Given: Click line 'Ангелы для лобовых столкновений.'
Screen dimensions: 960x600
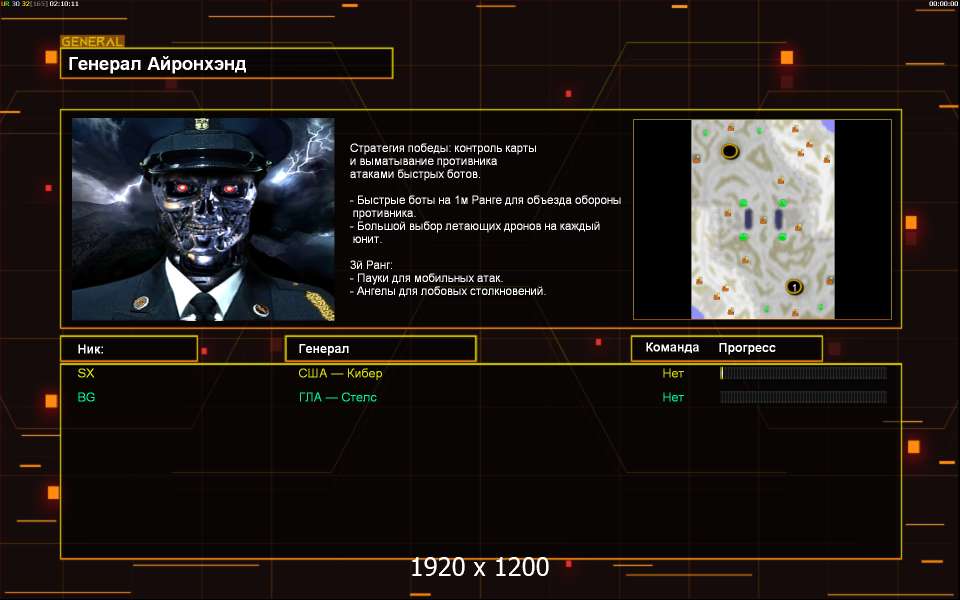Looking at the screenshot, I should [448, 291].
